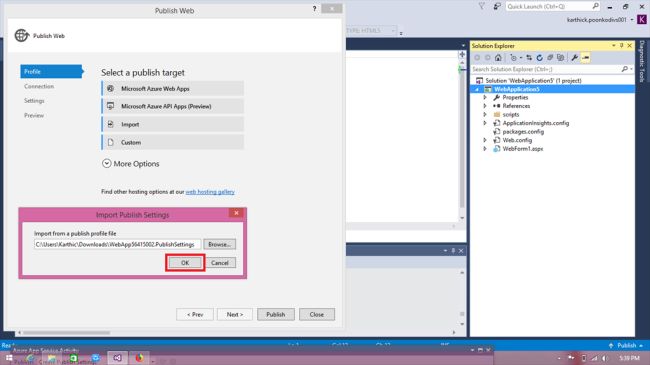This screenshot has width=650, height=365.
Task: Click the K account avatar
Action: [x=642, y=19]
